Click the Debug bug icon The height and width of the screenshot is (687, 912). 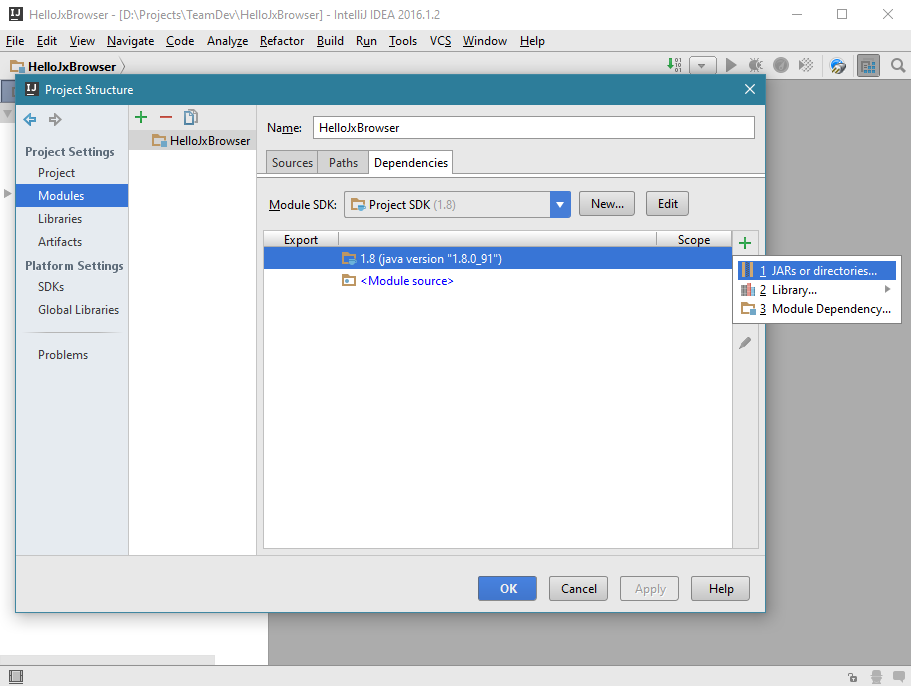click(756, 65)
